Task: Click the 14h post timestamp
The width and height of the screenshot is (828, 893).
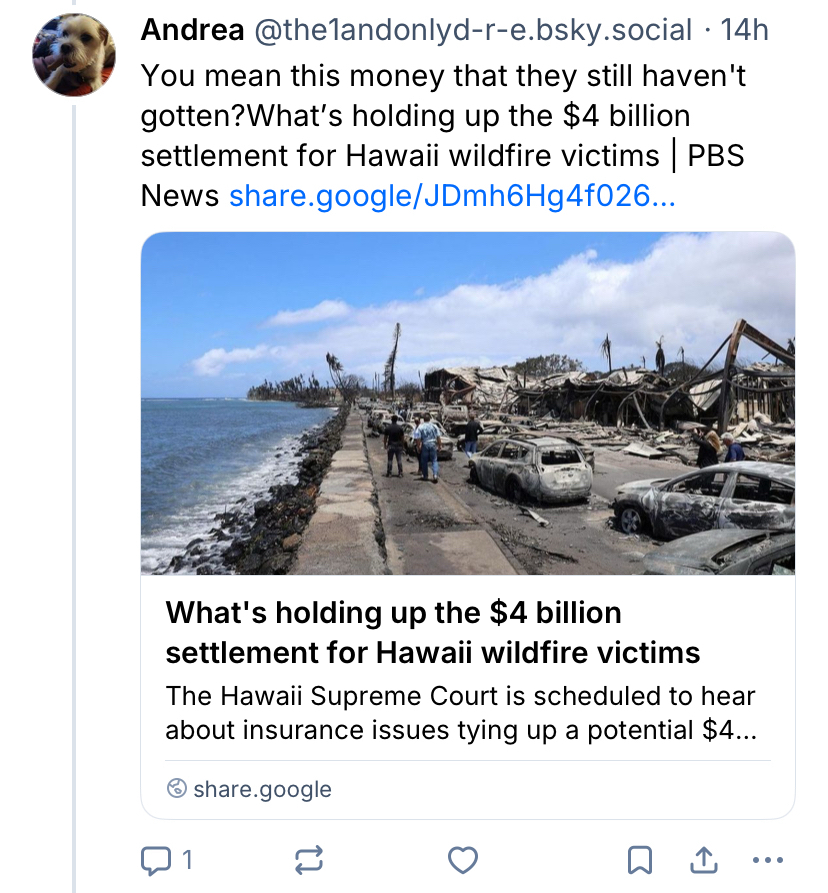Action: [x=744, y=30]
